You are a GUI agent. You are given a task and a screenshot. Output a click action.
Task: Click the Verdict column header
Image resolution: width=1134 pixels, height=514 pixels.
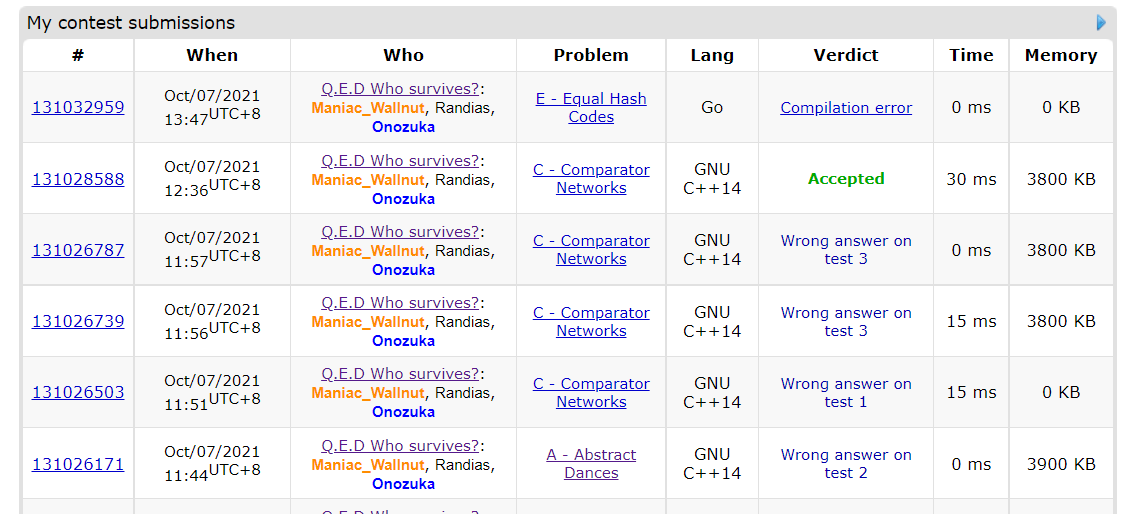(x=846, y=55)
